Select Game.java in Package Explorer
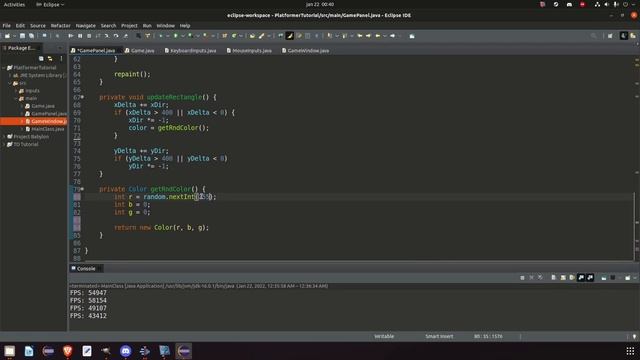640x360 pixels. click(43, 106)
